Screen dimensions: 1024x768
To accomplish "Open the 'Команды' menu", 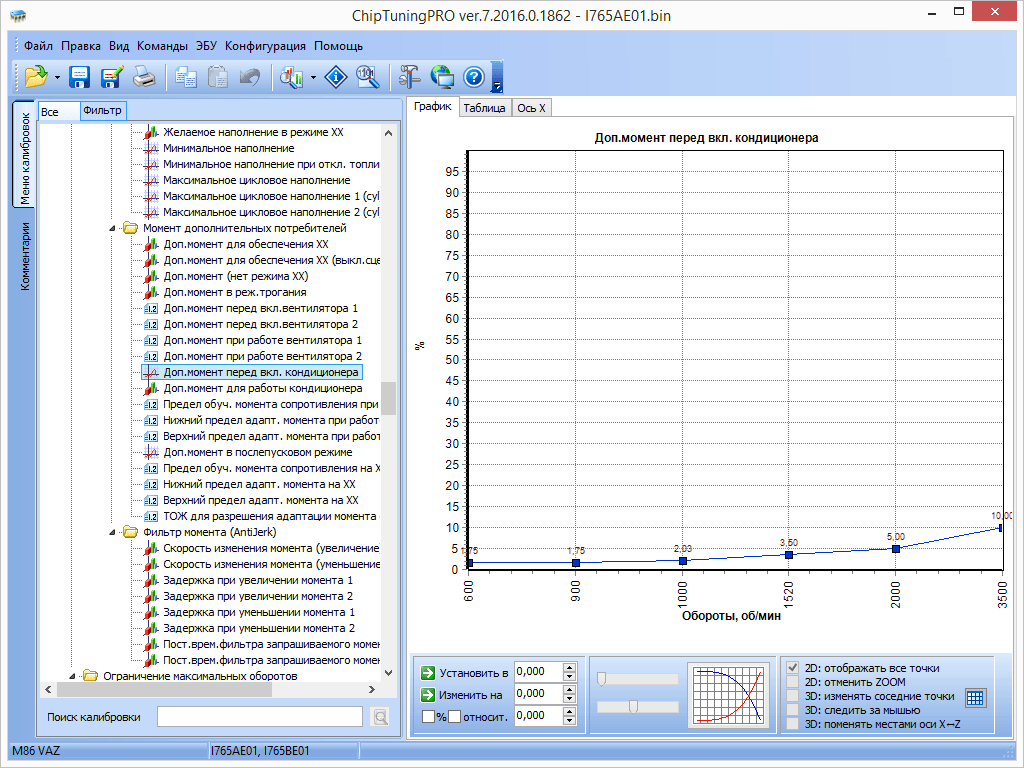I will tap(162, 46).
